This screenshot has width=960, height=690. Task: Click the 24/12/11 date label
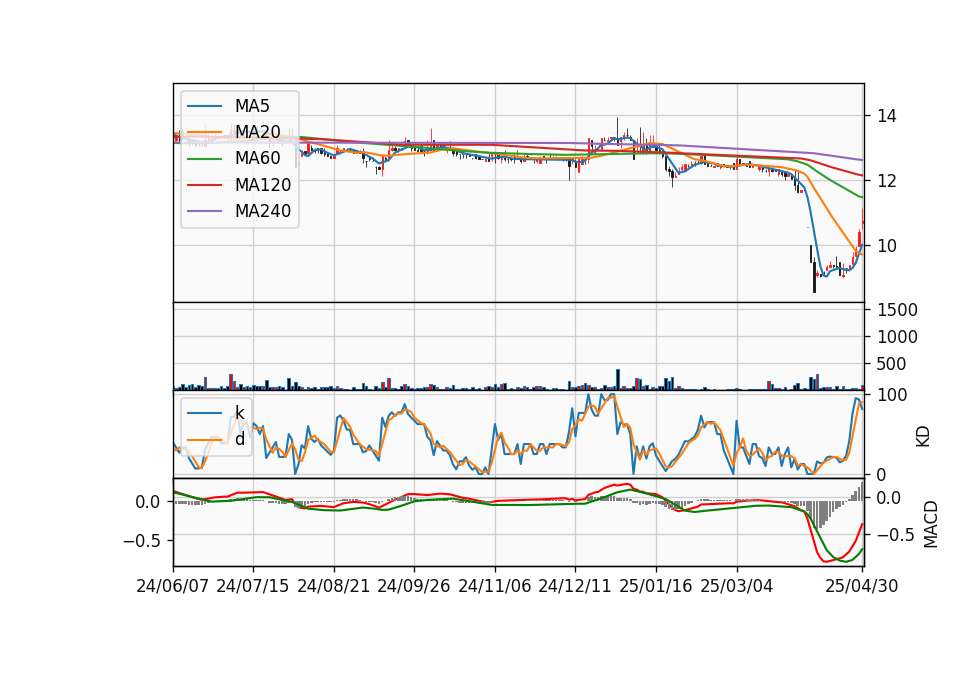[x=575, y=586]
